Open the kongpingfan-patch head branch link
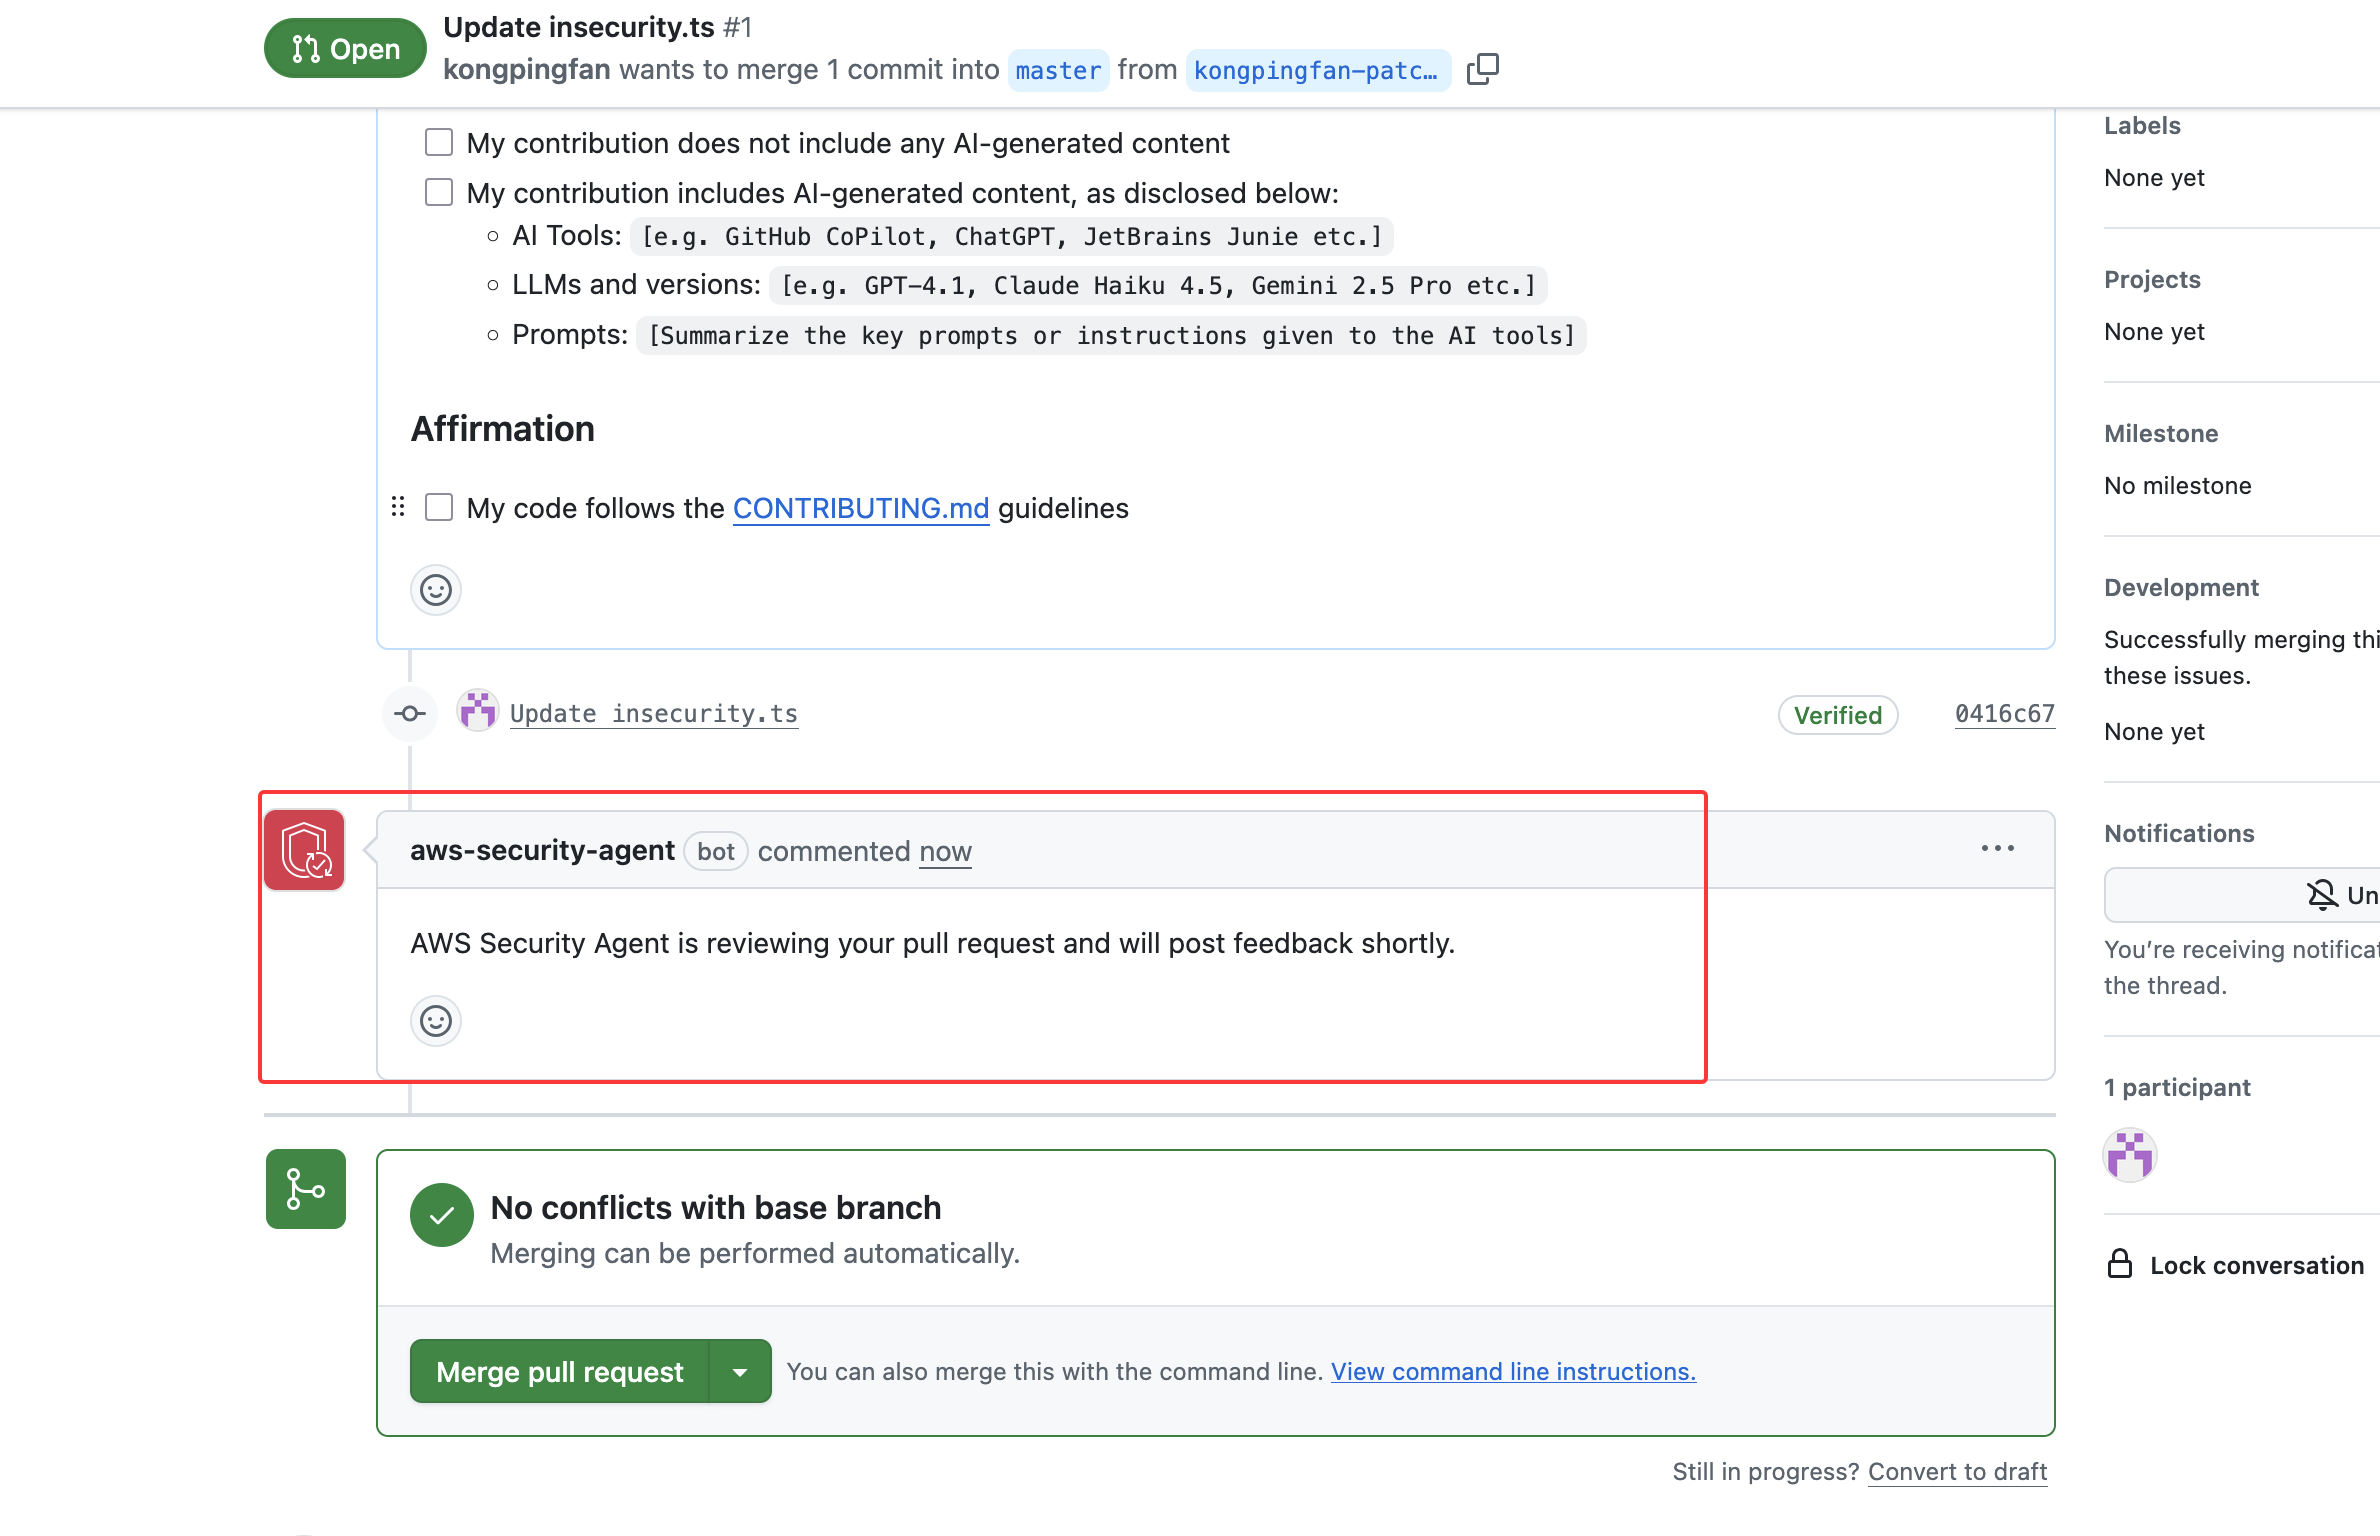 pos(1316,70)
